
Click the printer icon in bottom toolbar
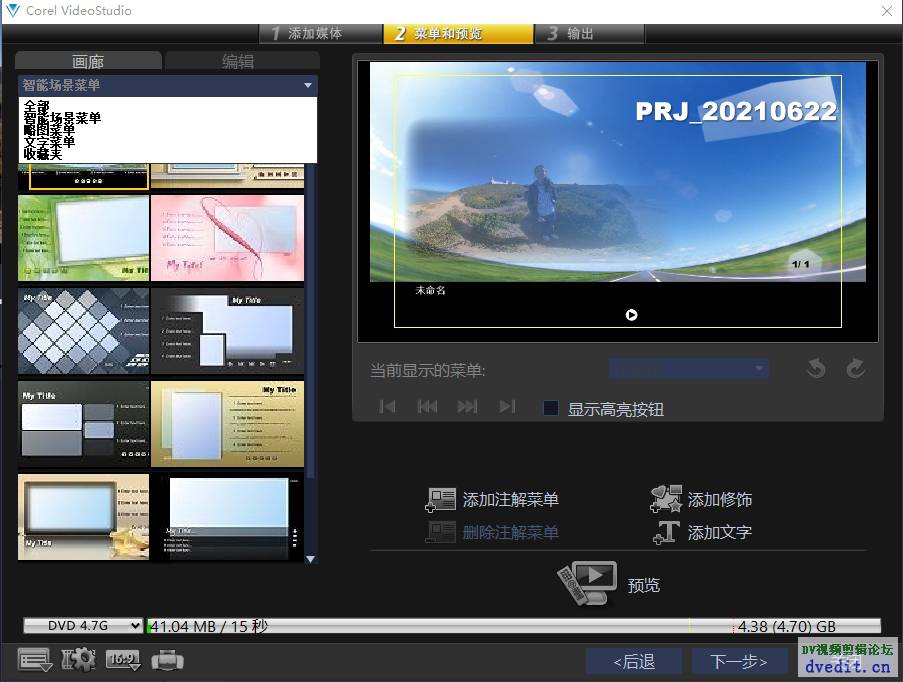click(x=167, y=660)
